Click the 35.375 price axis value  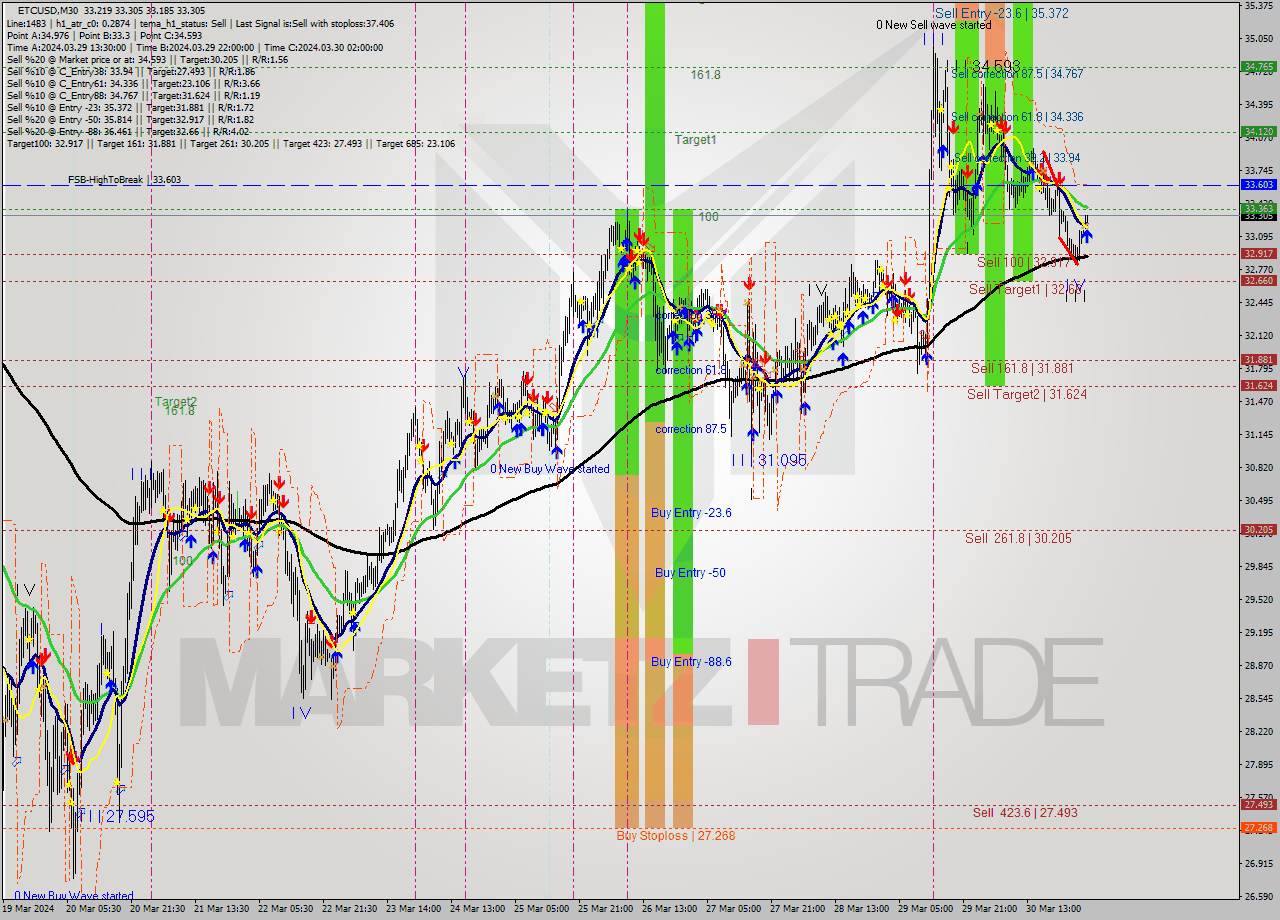tap(1258, 6)
